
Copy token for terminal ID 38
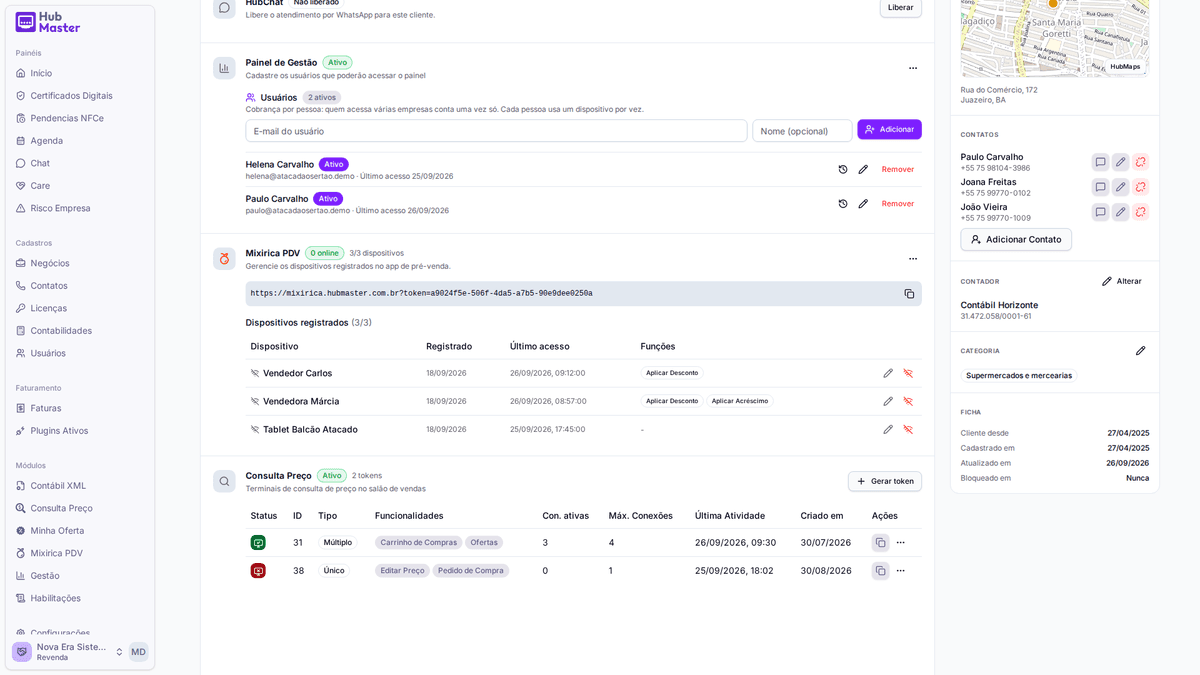coord(880,570)
